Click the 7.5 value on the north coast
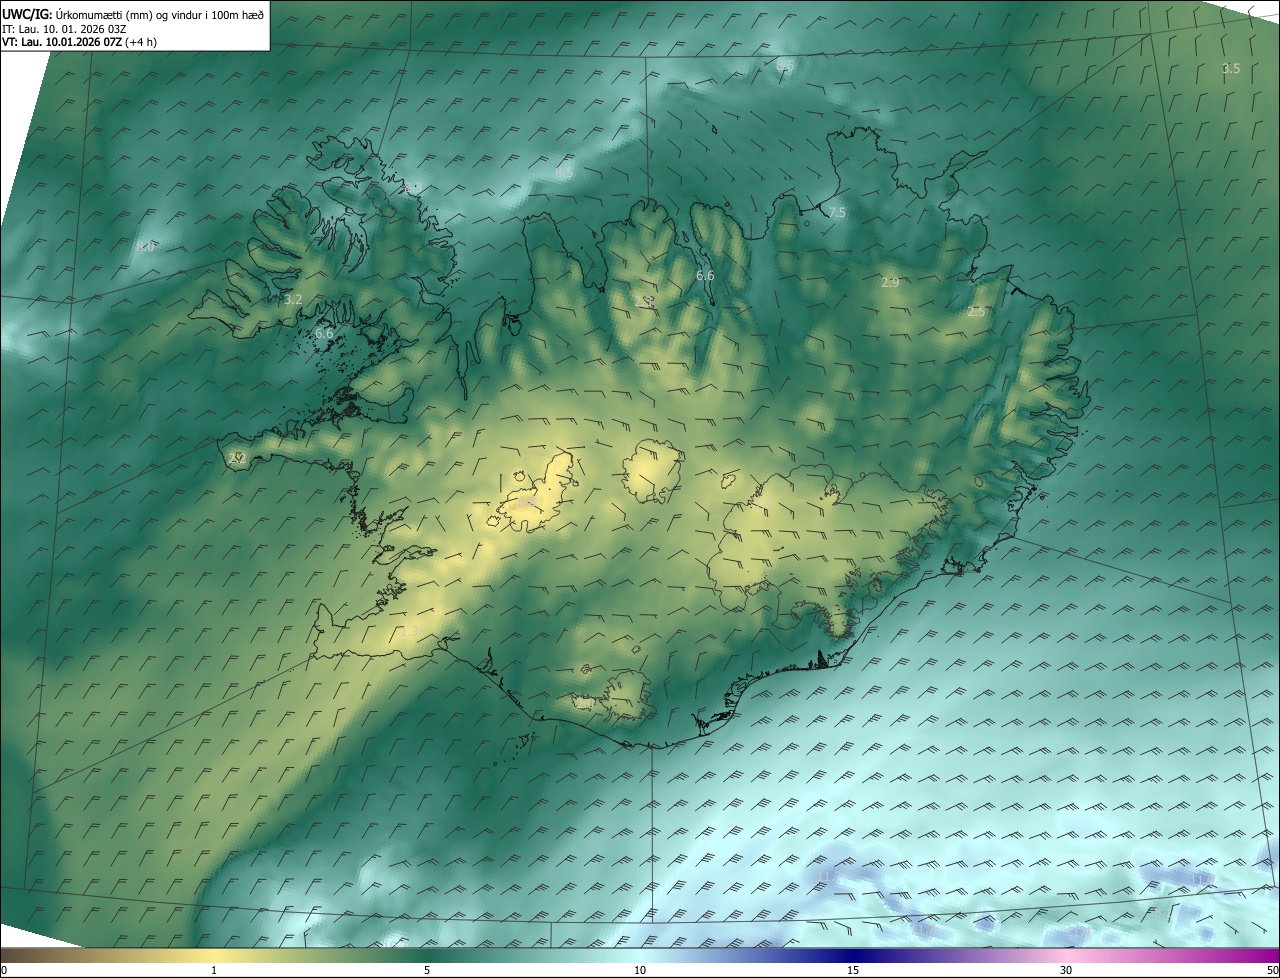This screenshot has height=978, width=1280. click(x=837, y=212)
